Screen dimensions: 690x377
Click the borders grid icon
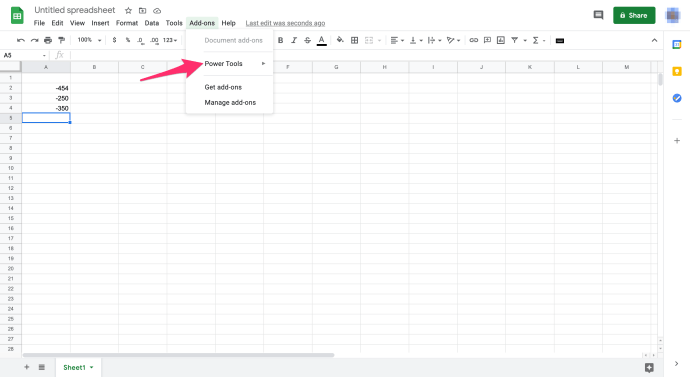coord(354,40)
